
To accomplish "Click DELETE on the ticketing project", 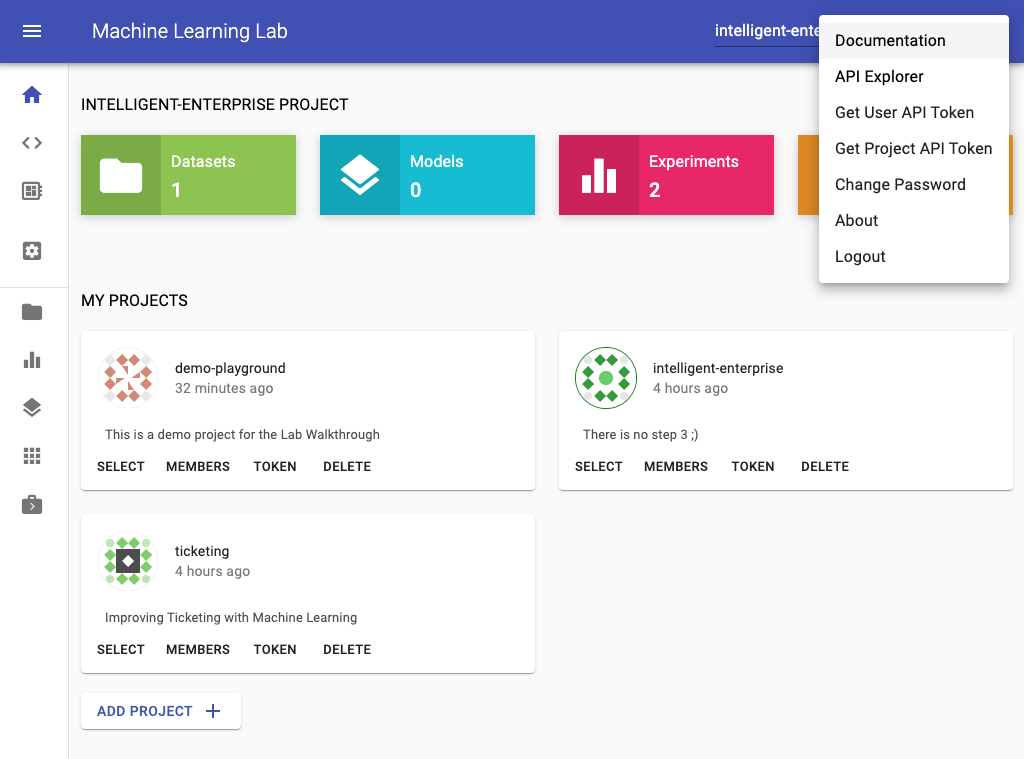I will (347, 650).
